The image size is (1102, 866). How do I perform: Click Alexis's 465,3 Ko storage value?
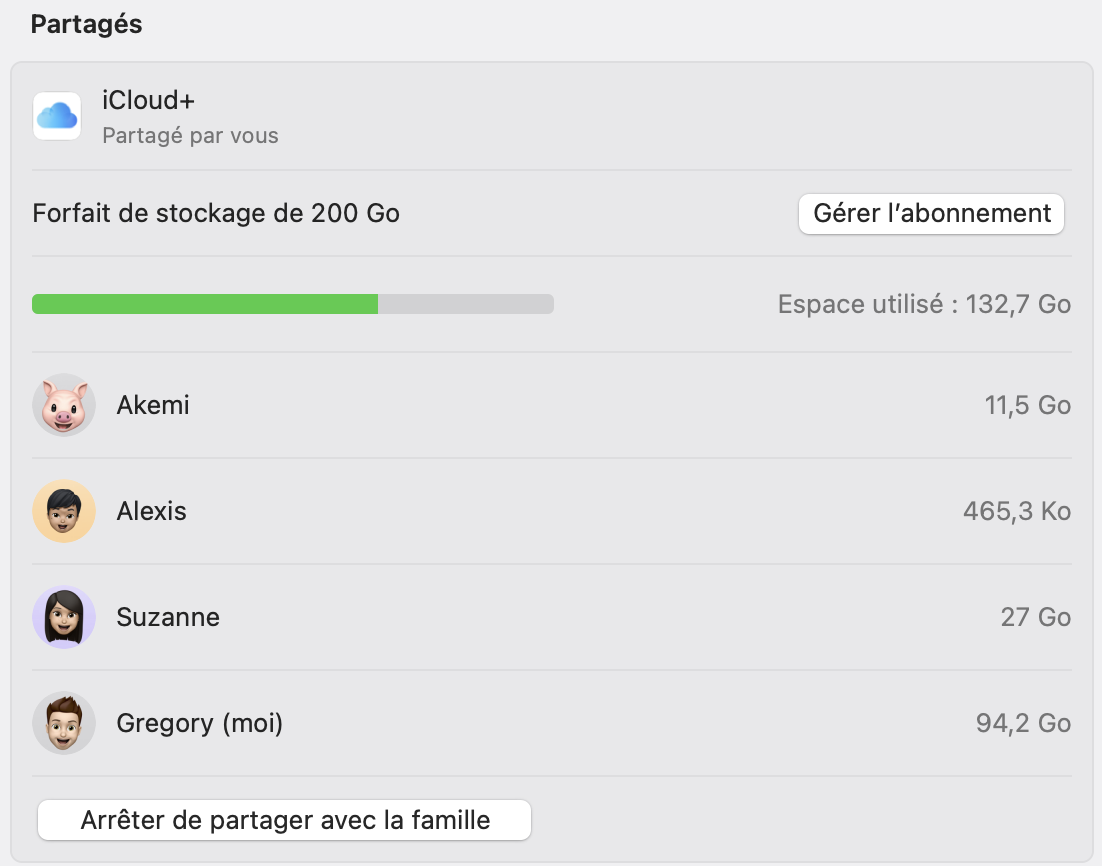(1016, 511)
